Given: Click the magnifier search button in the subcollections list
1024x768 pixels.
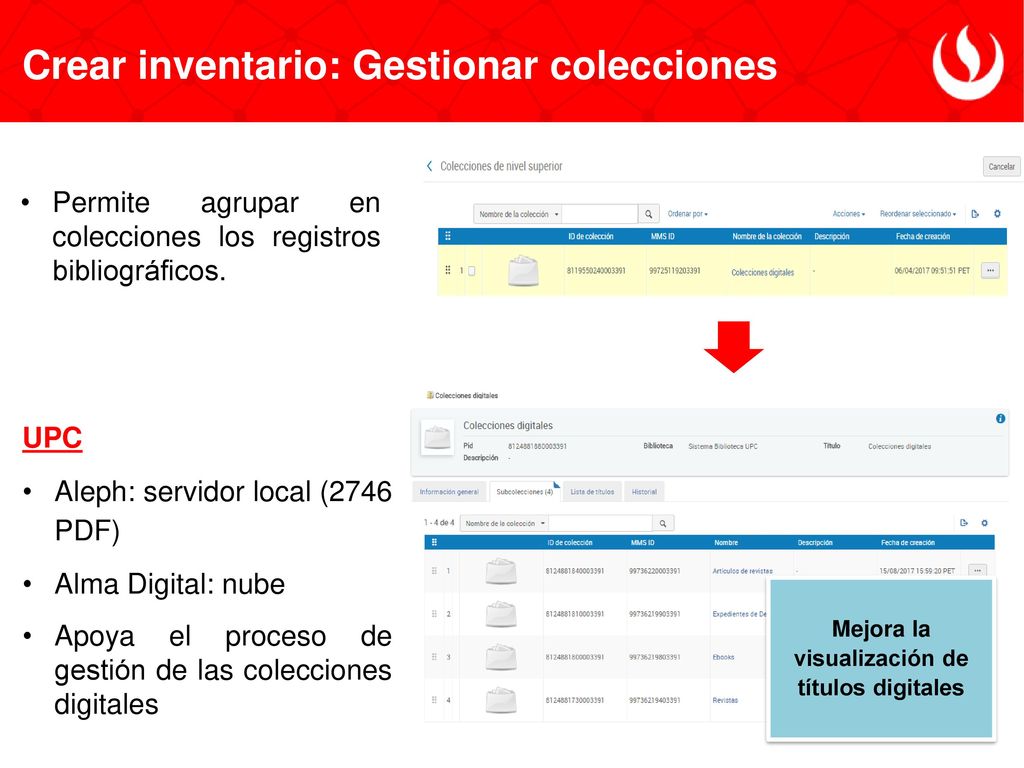Looking at the screenshot, I should click(663, 523).
